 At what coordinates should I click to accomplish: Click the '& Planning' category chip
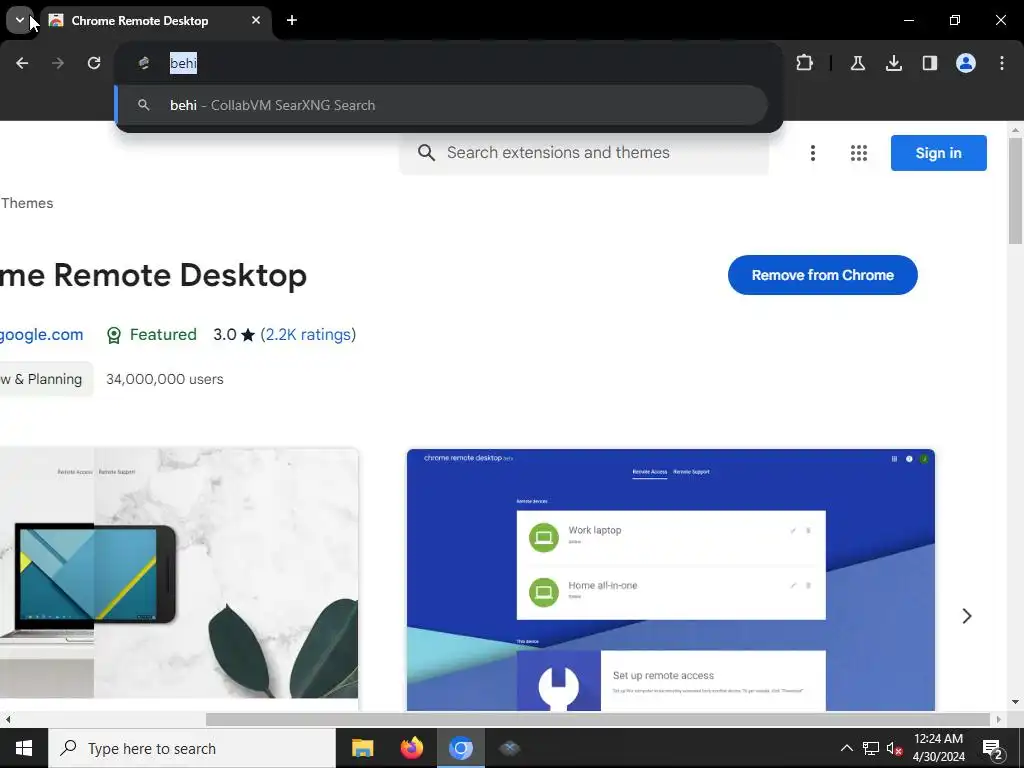point(46,379)
